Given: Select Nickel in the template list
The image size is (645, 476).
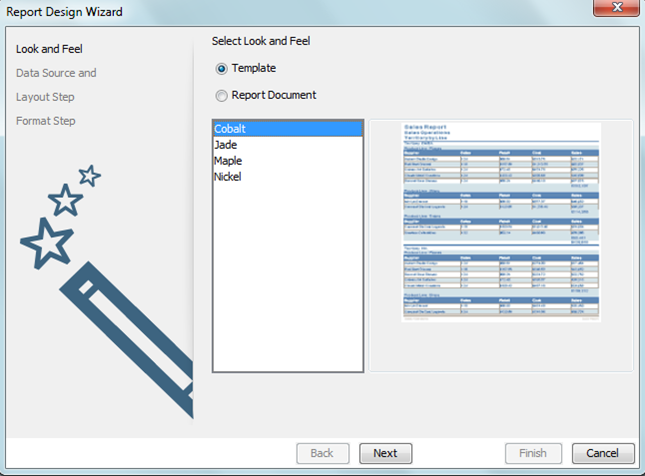Looking at the screenshot, I should click(x=228, y=177).
